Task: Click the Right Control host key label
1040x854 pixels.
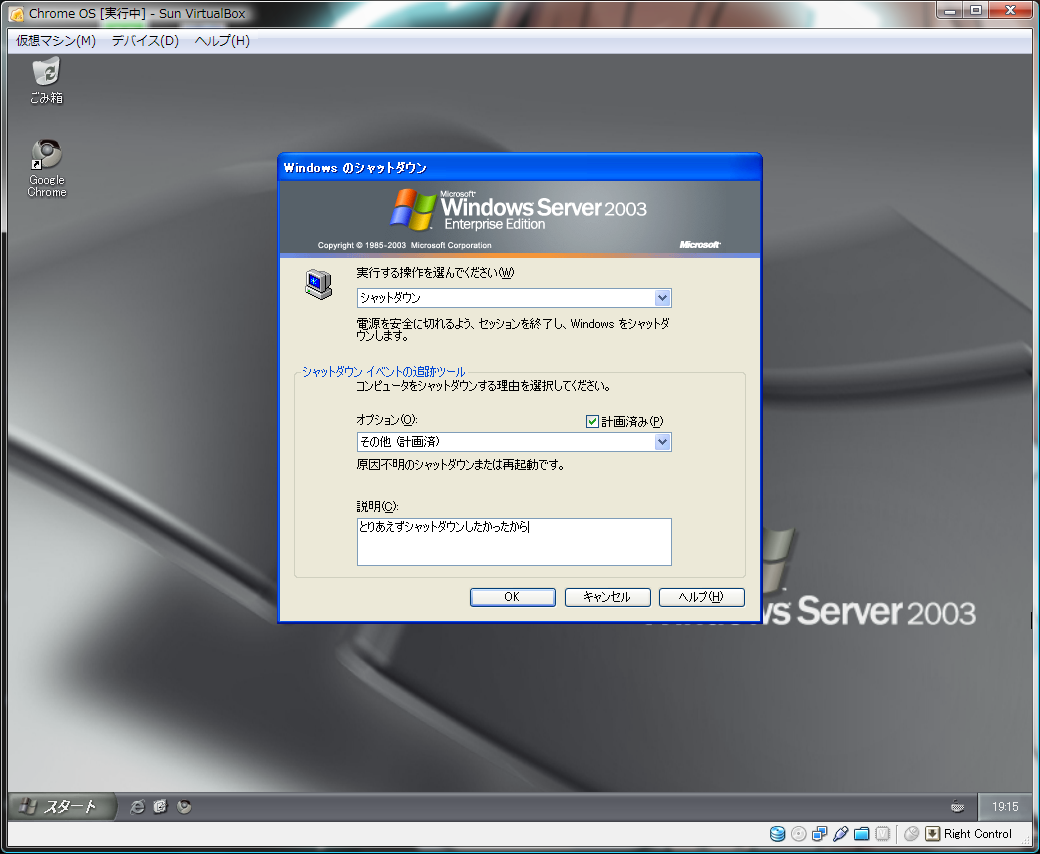Action: (x=978, y=833)
